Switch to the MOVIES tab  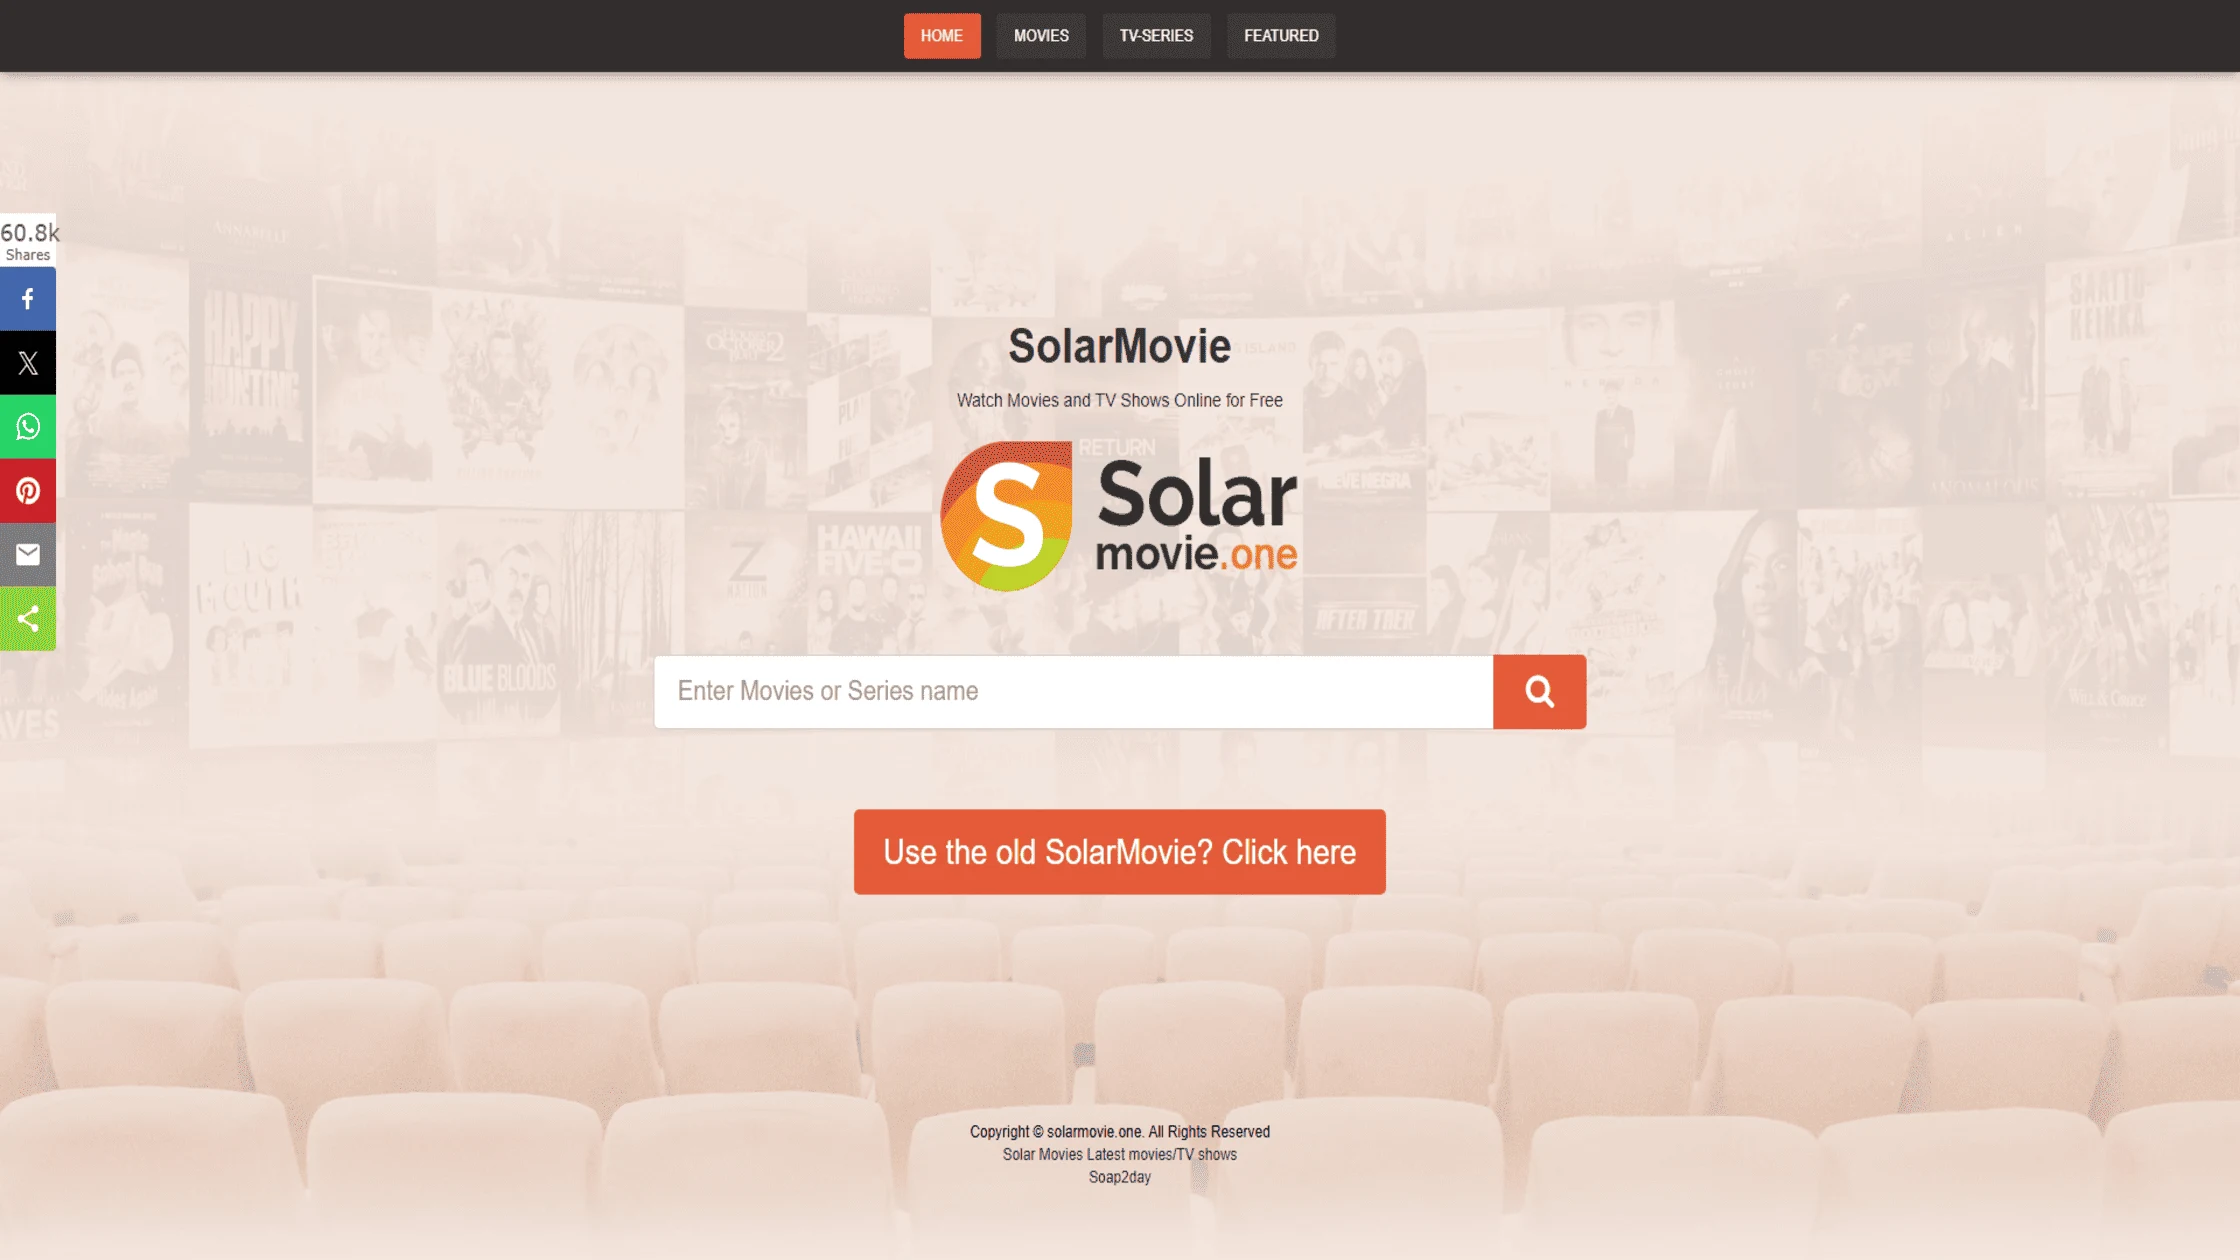[x=1040, y=36]
